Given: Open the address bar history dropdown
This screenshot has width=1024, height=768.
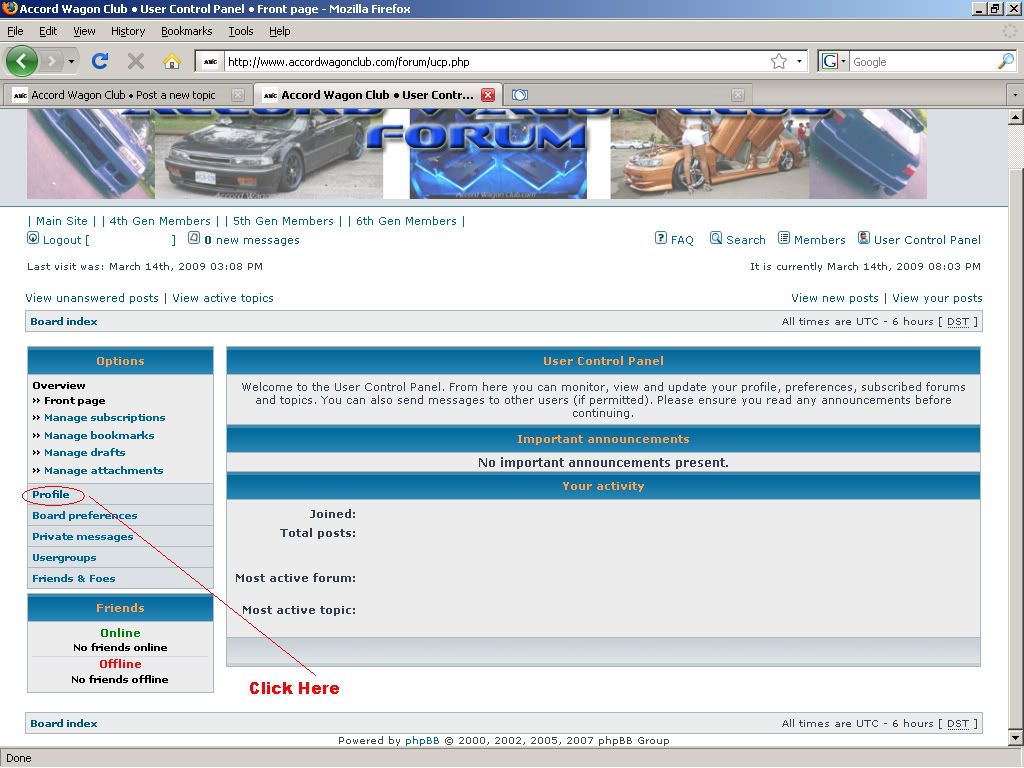Looking at the screenshot, I should [799, 61].
